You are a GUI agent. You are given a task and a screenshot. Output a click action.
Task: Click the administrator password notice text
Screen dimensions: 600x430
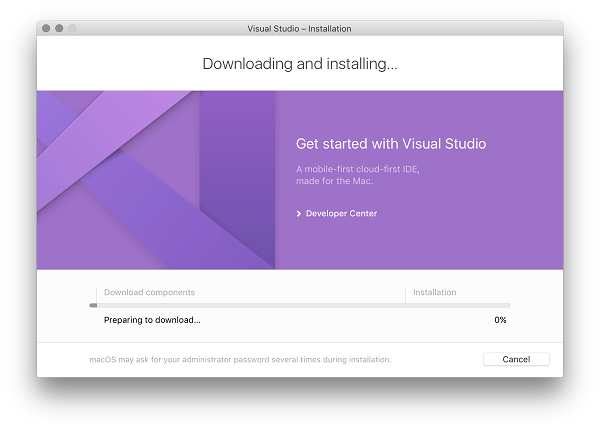[240, 360]
